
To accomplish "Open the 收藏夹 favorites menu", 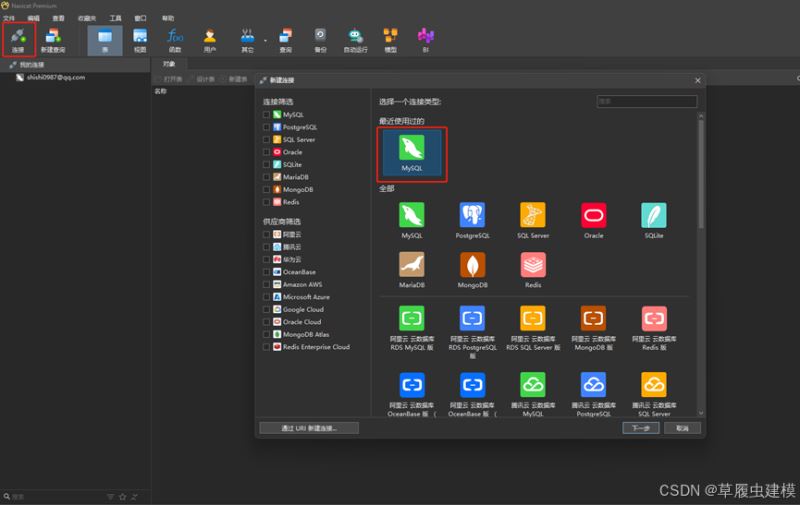I will coord(87,18).
